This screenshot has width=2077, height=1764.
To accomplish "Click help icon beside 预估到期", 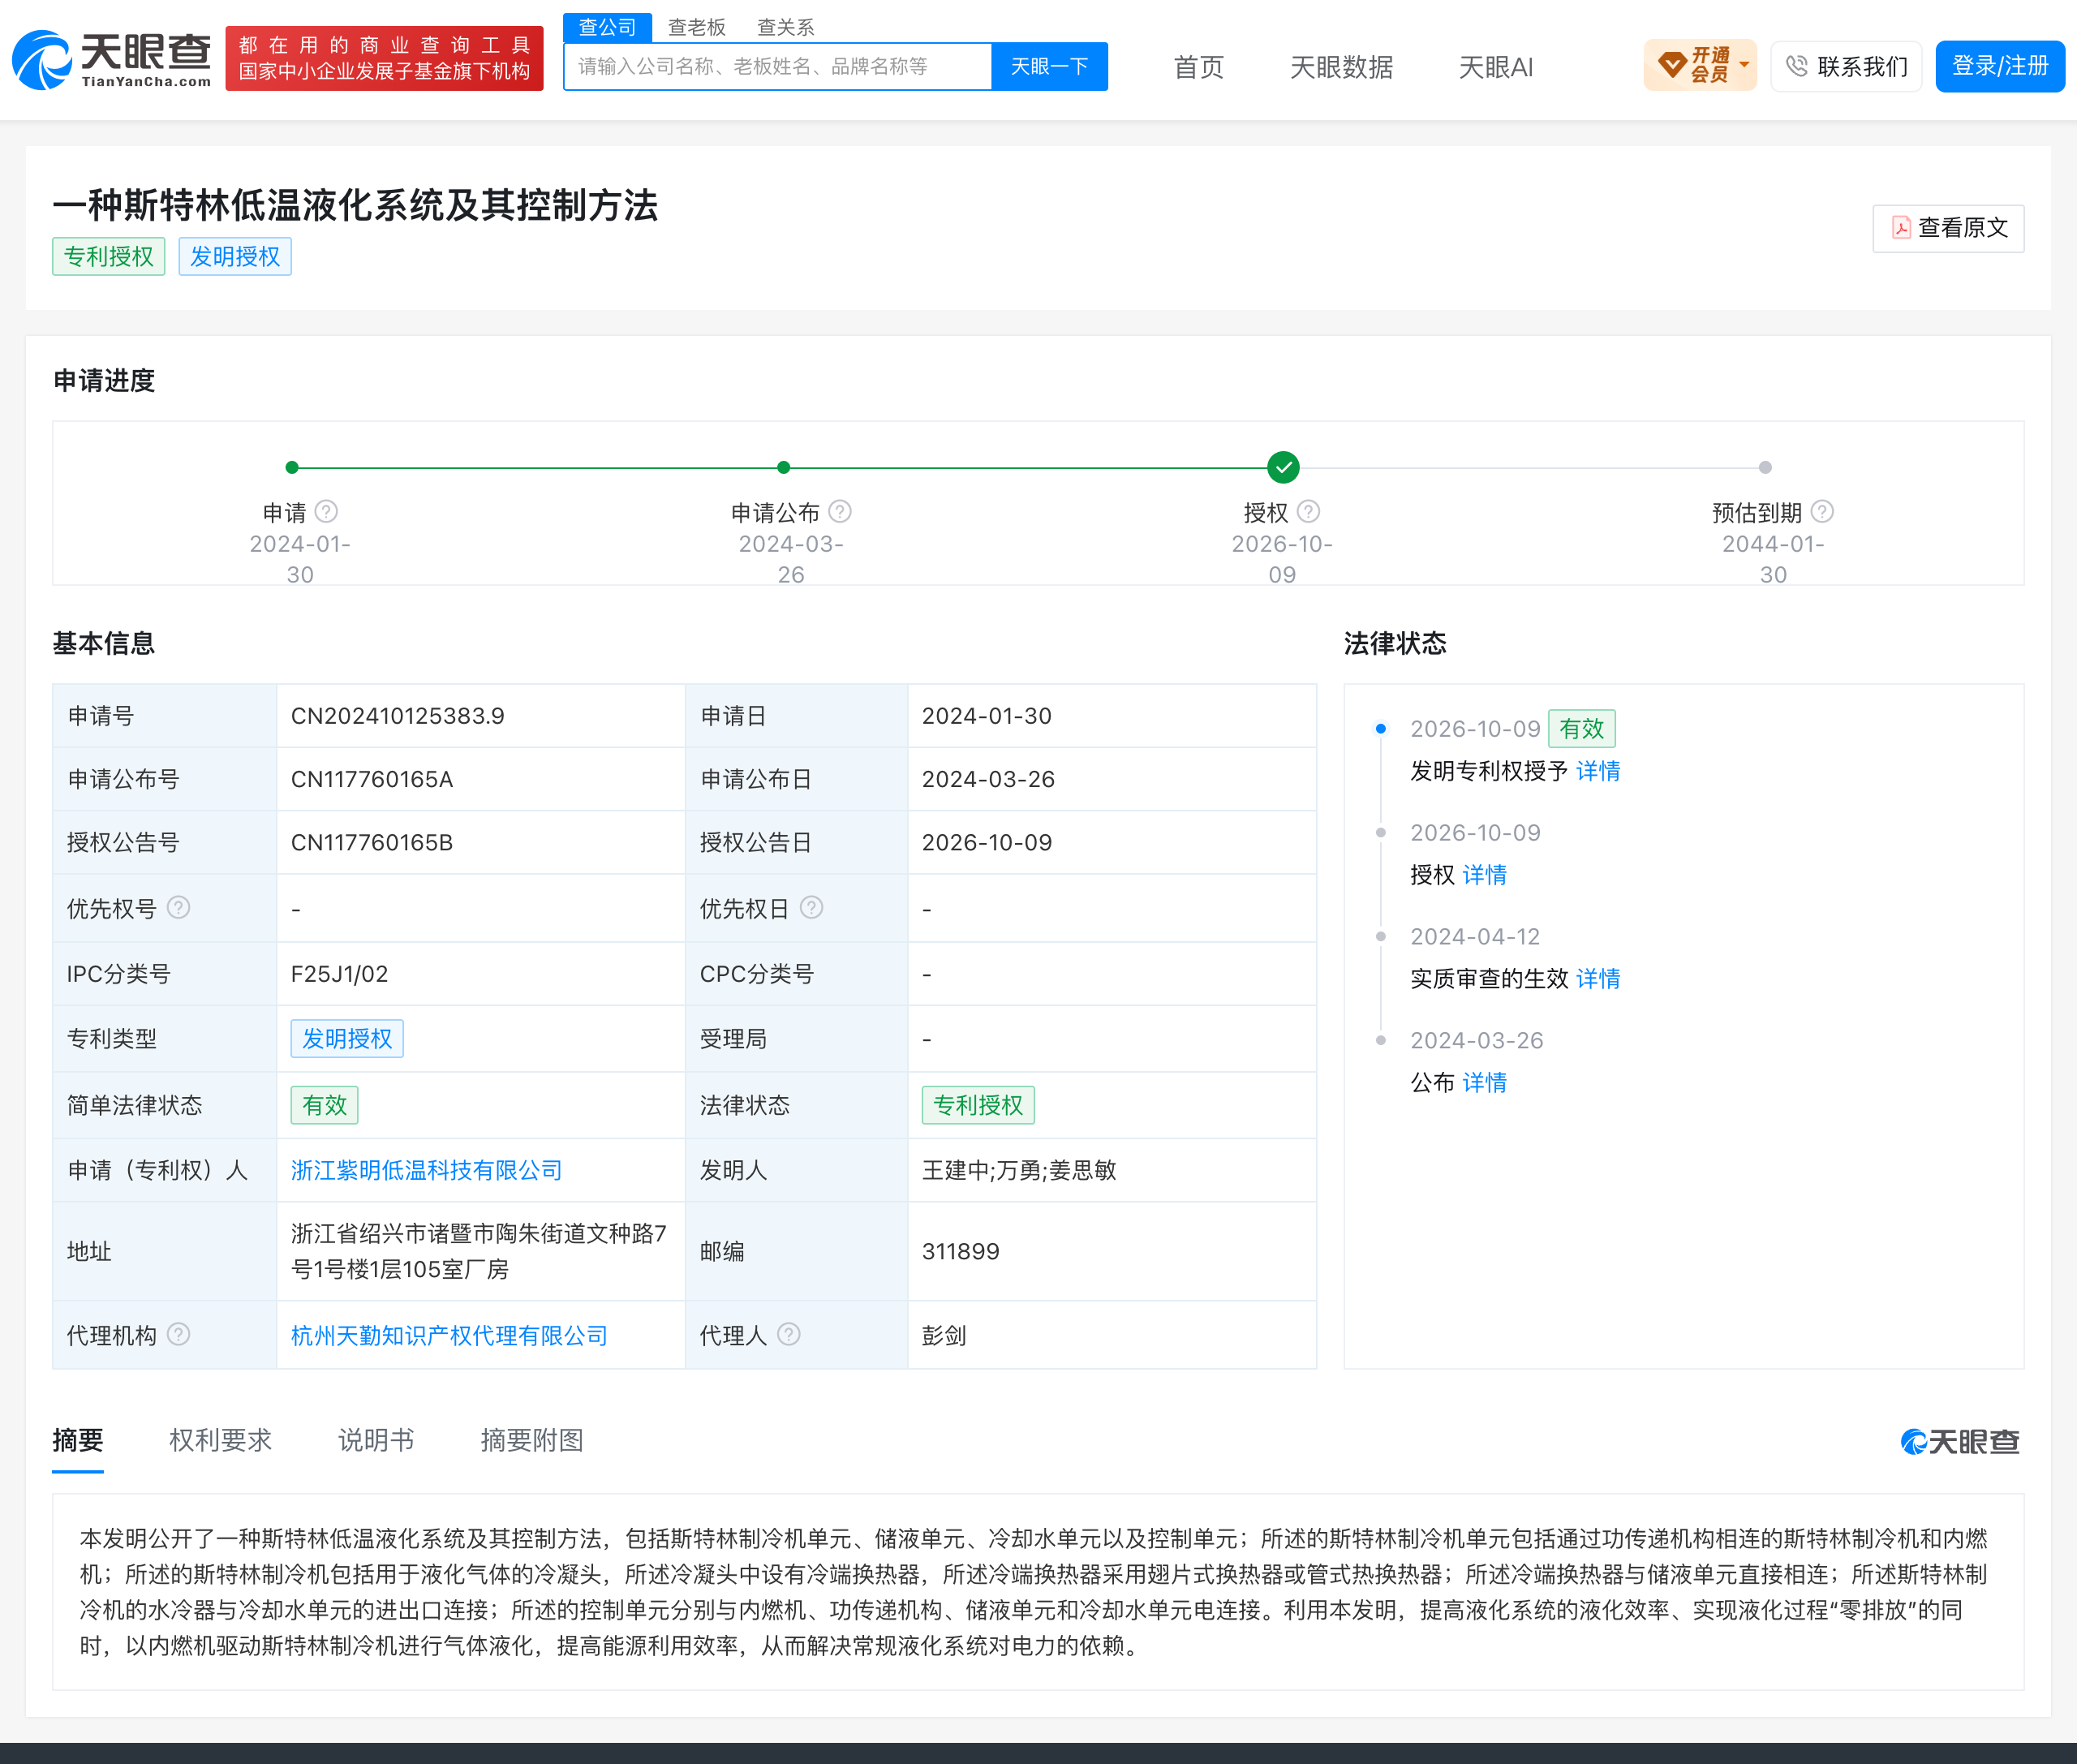I will coord(1822,512).
